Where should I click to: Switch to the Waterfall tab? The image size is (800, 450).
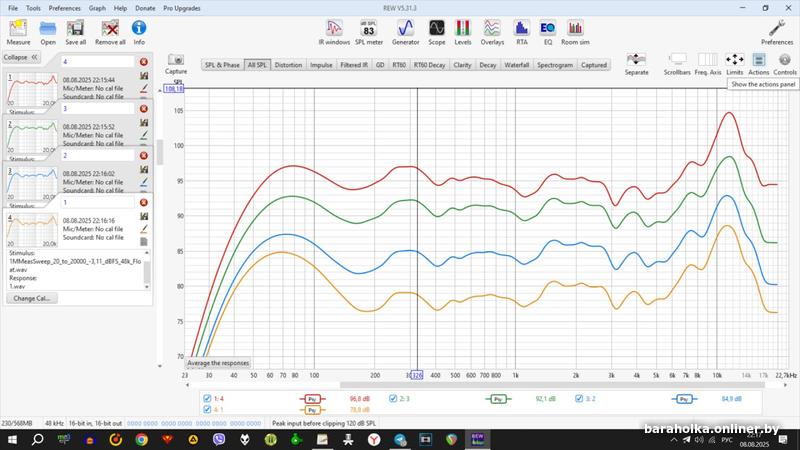tap(517, 65)
